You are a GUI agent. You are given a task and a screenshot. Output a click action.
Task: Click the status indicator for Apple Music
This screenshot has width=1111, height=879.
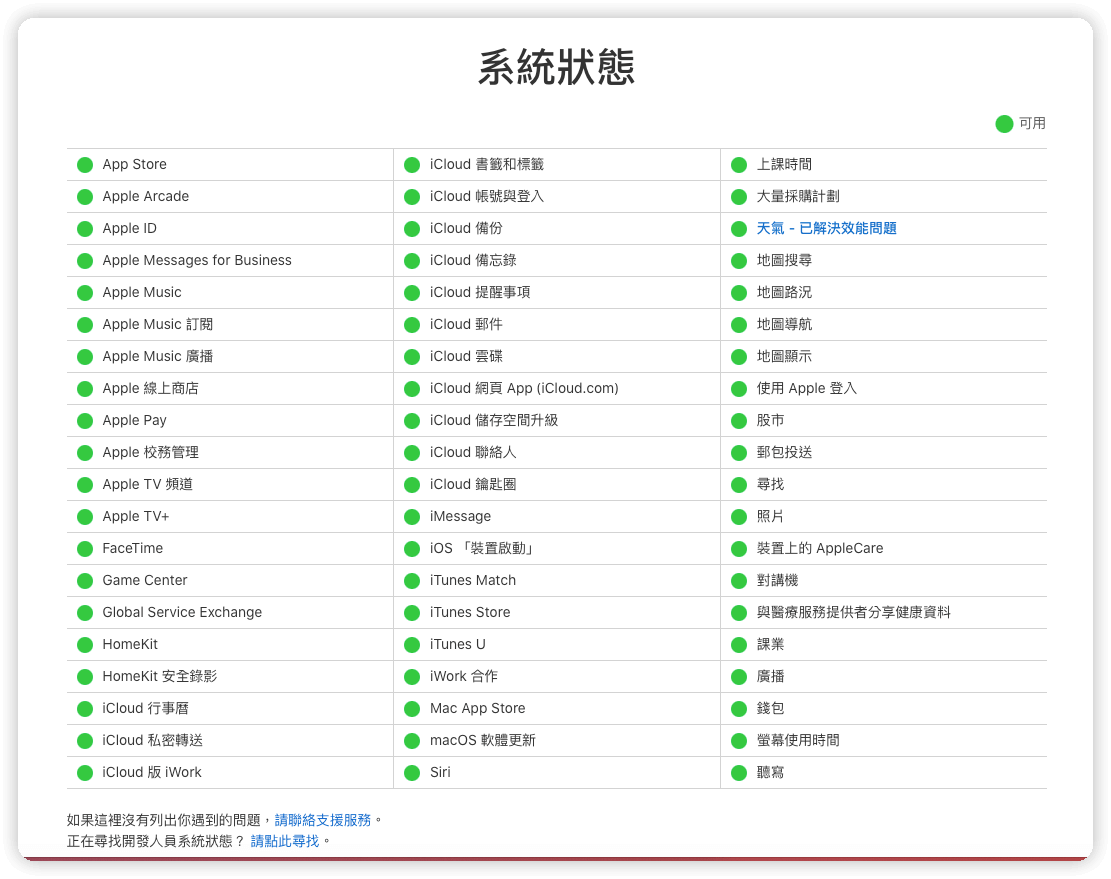click(x=85, y=293)
